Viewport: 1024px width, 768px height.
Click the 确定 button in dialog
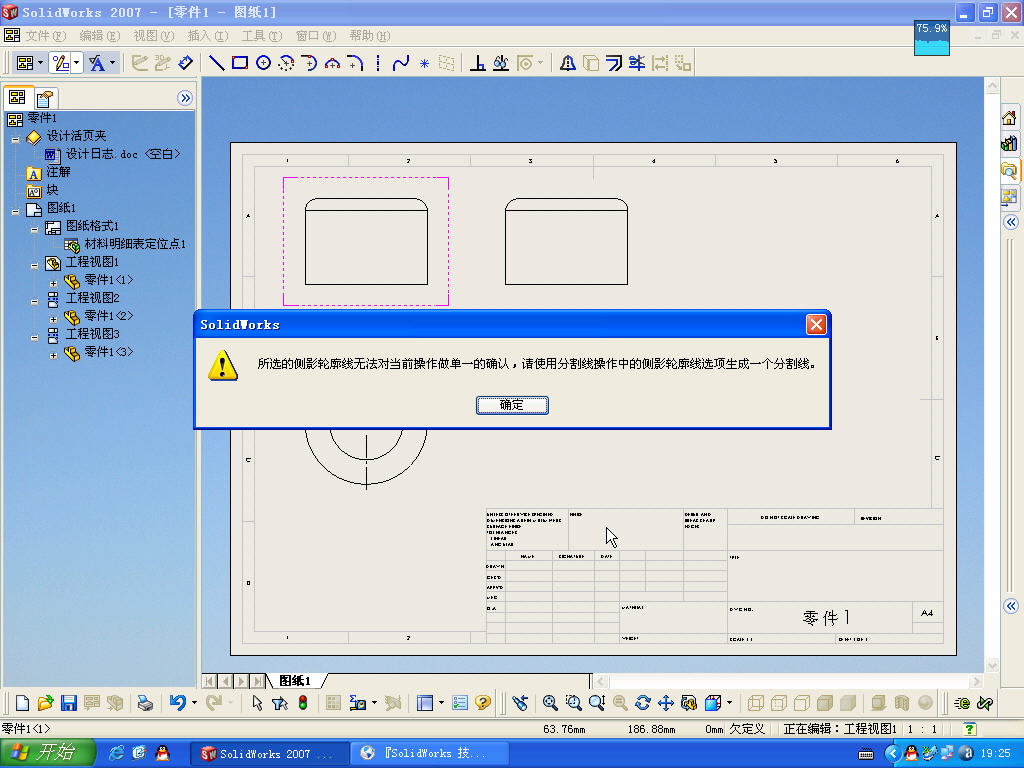tap(512, 405)
